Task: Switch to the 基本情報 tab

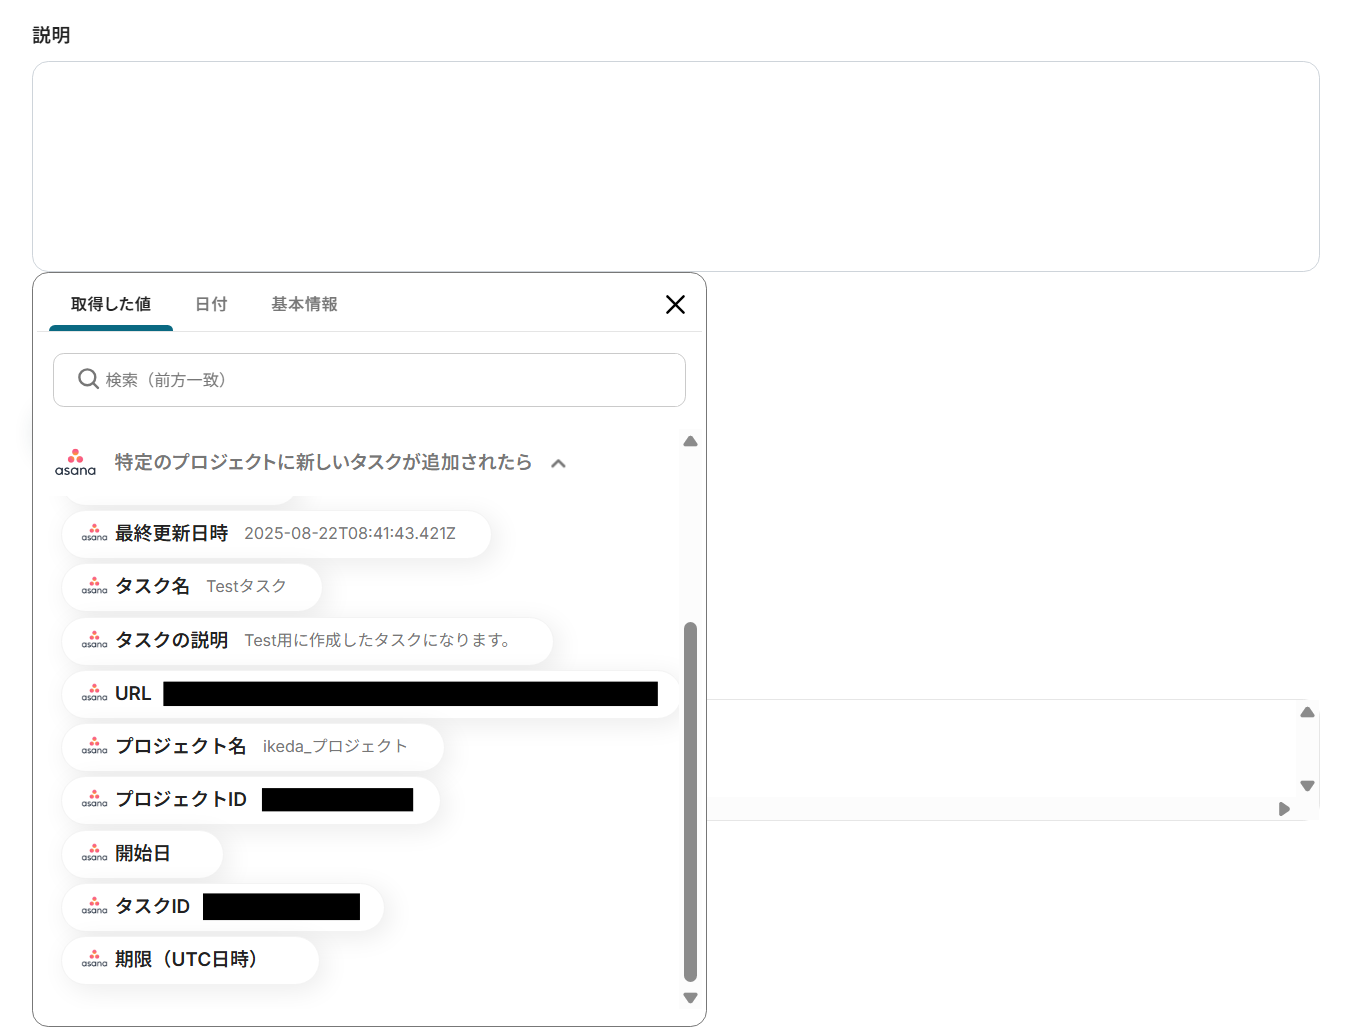Action: point(304,304)
